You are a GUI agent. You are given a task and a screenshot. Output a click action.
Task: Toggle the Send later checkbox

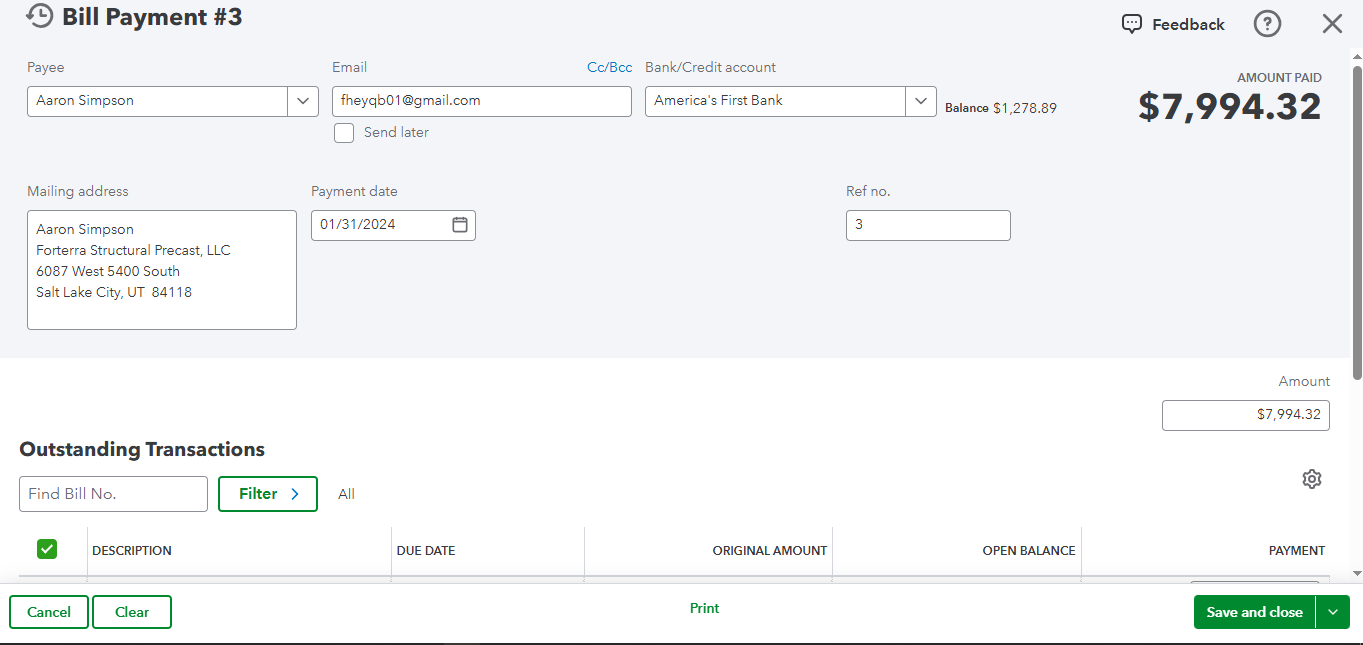[x=344, y=133]
